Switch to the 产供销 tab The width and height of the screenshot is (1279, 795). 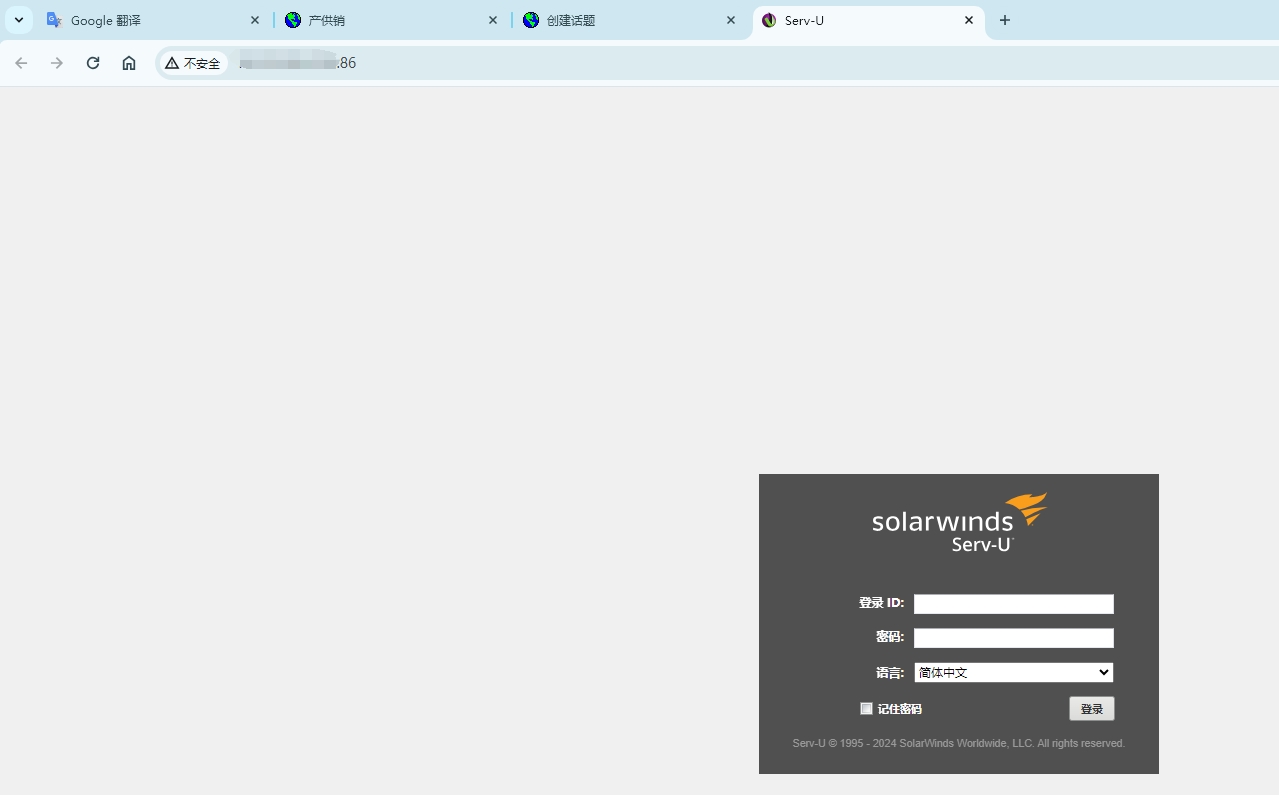380,20
